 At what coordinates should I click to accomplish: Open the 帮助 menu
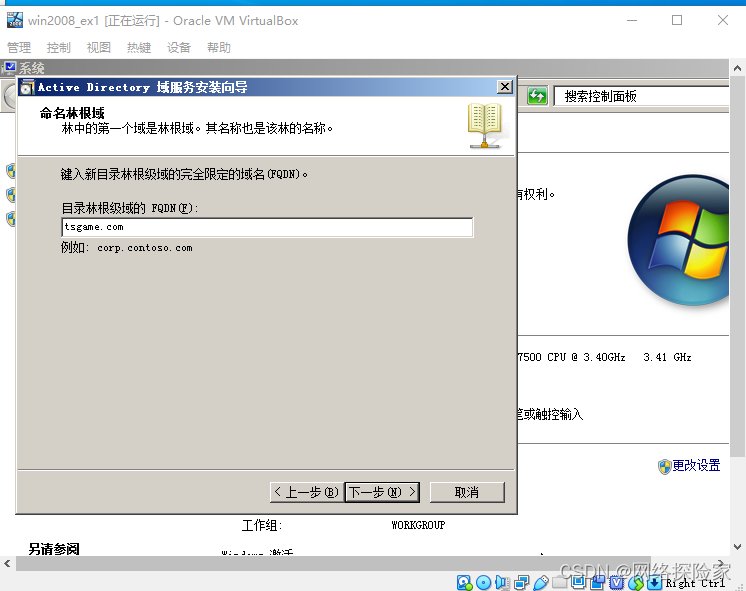coord(219,48)
